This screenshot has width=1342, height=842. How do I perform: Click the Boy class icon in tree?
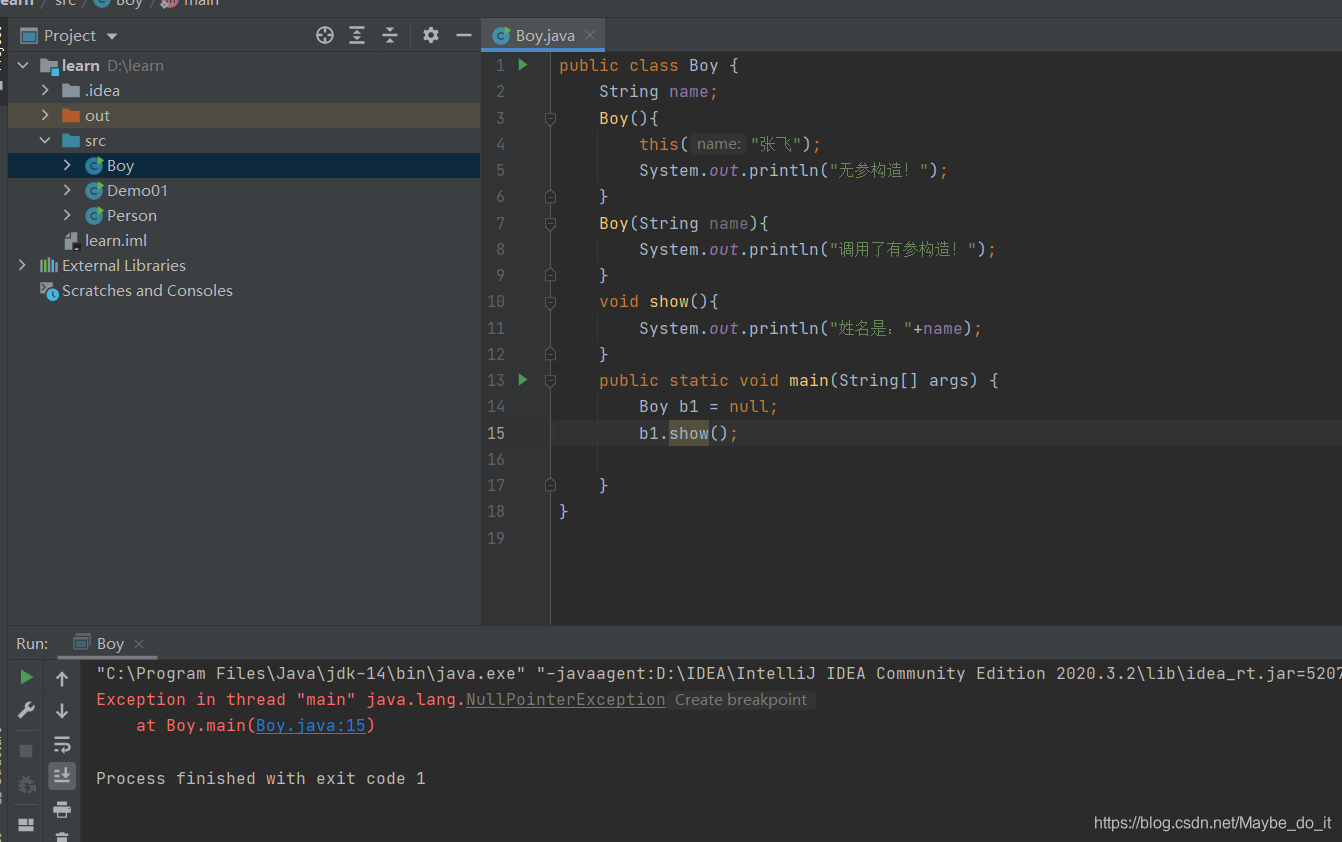94,165
